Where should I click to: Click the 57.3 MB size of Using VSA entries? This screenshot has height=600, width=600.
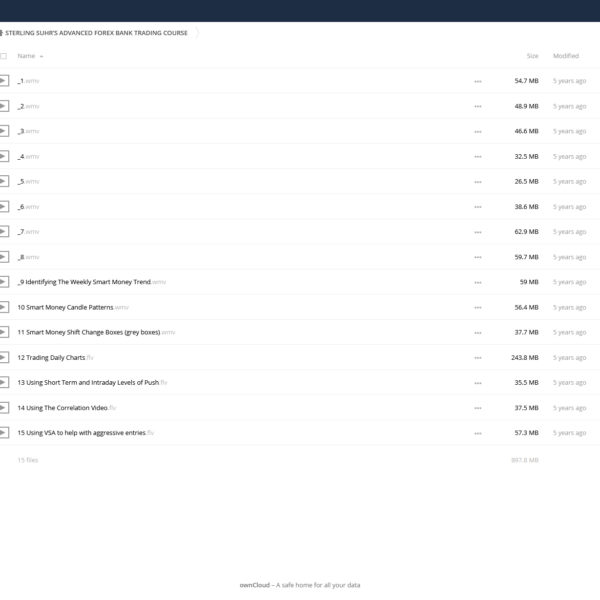526,433
